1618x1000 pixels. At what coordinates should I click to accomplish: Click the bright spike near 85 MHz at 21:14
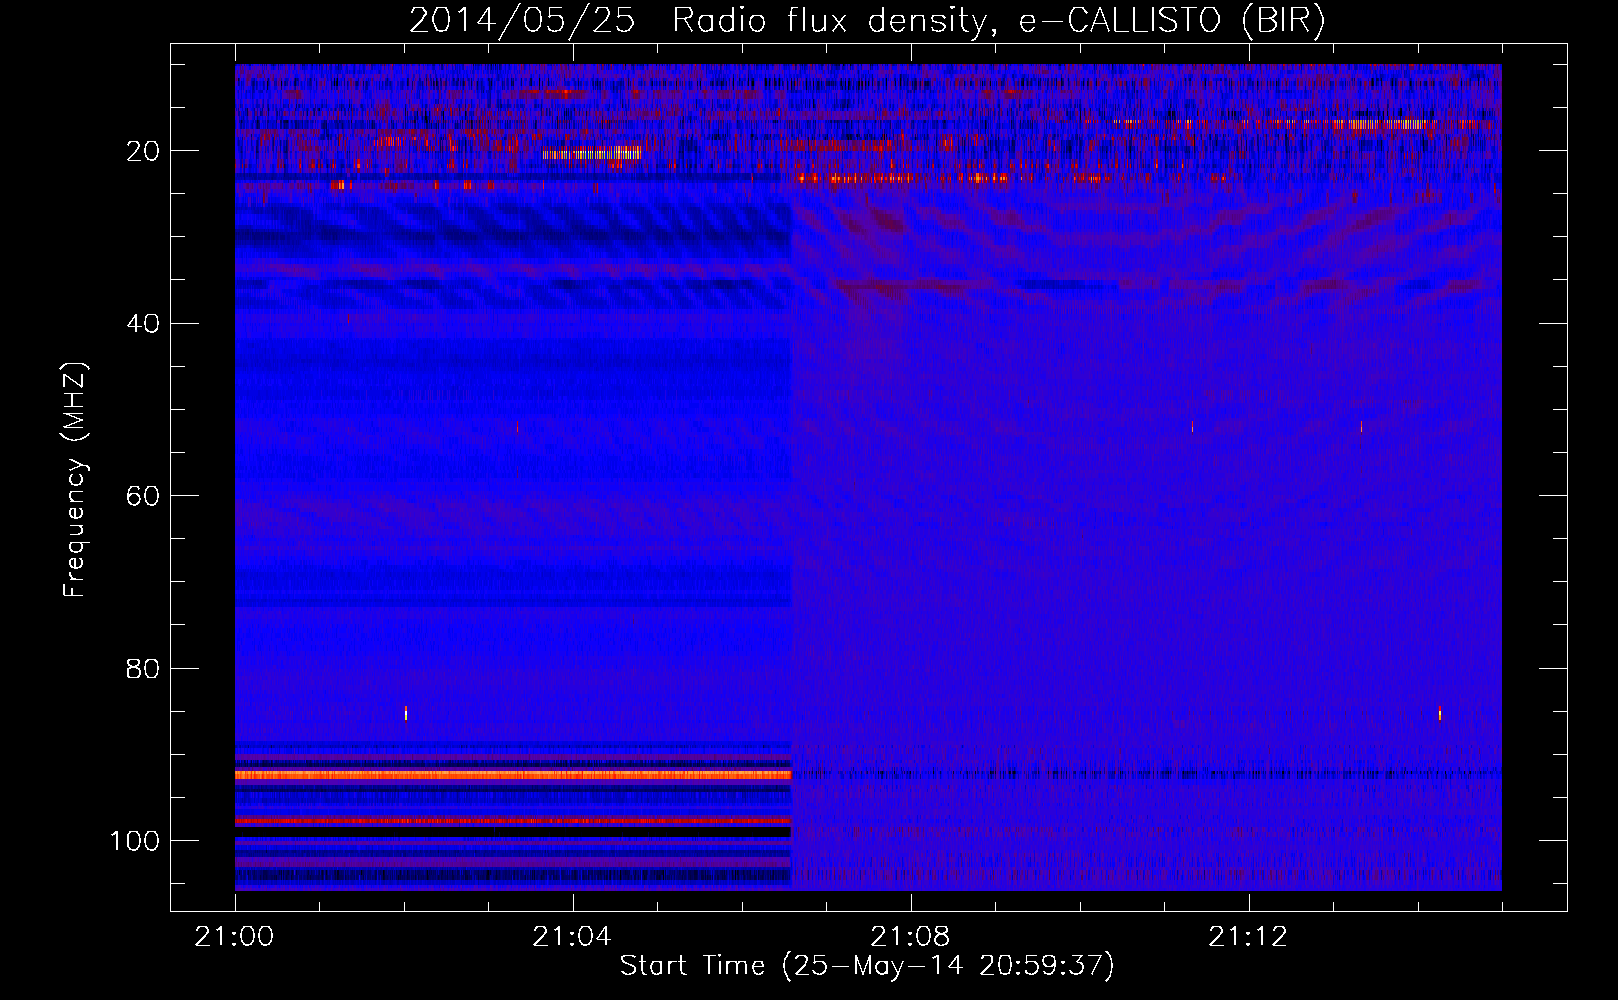pyautogui.click(x=1439, y=713)
